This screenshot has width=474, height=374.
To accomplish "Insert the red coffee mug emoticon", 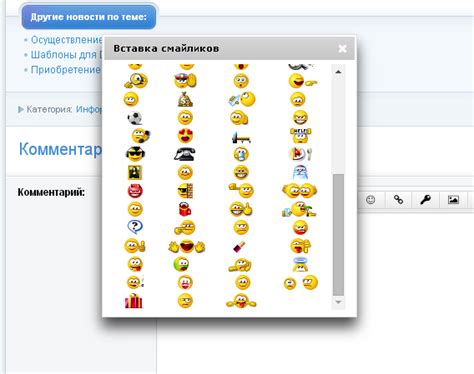I will click(x=185, y=209).
